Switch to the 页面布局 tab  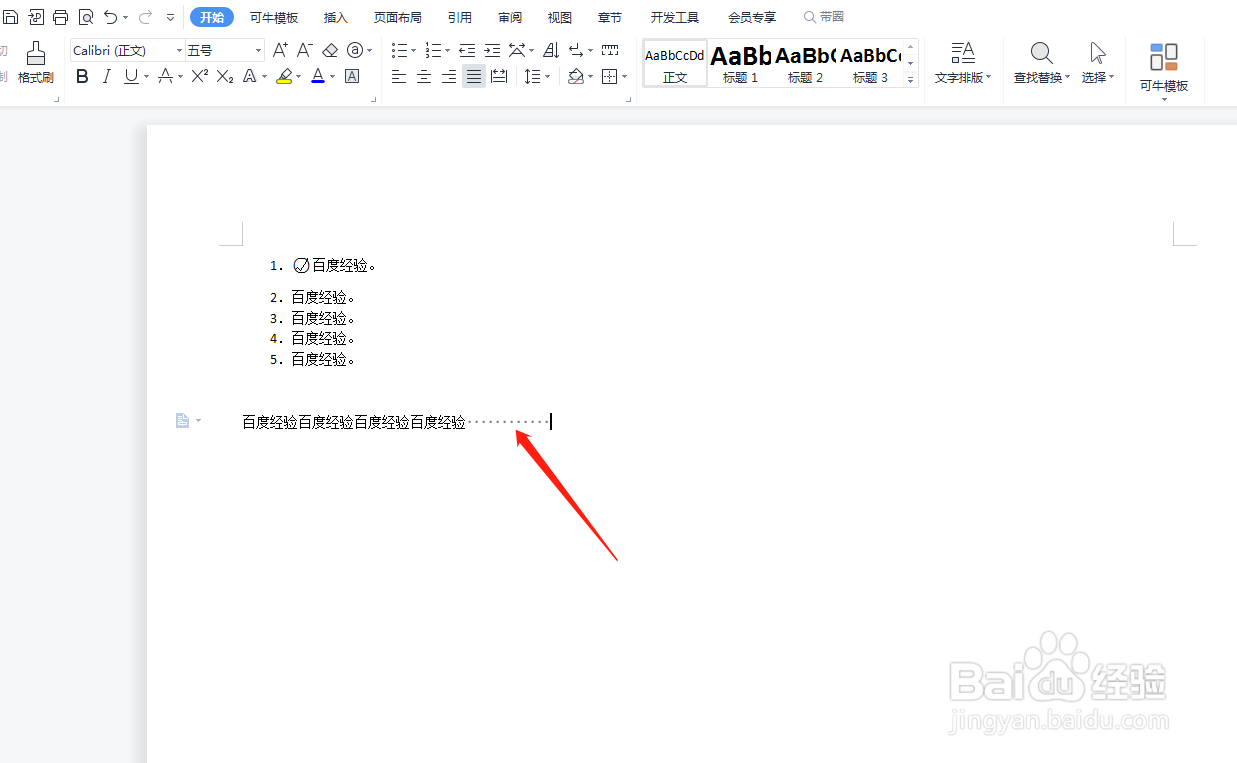pos(398,17)
